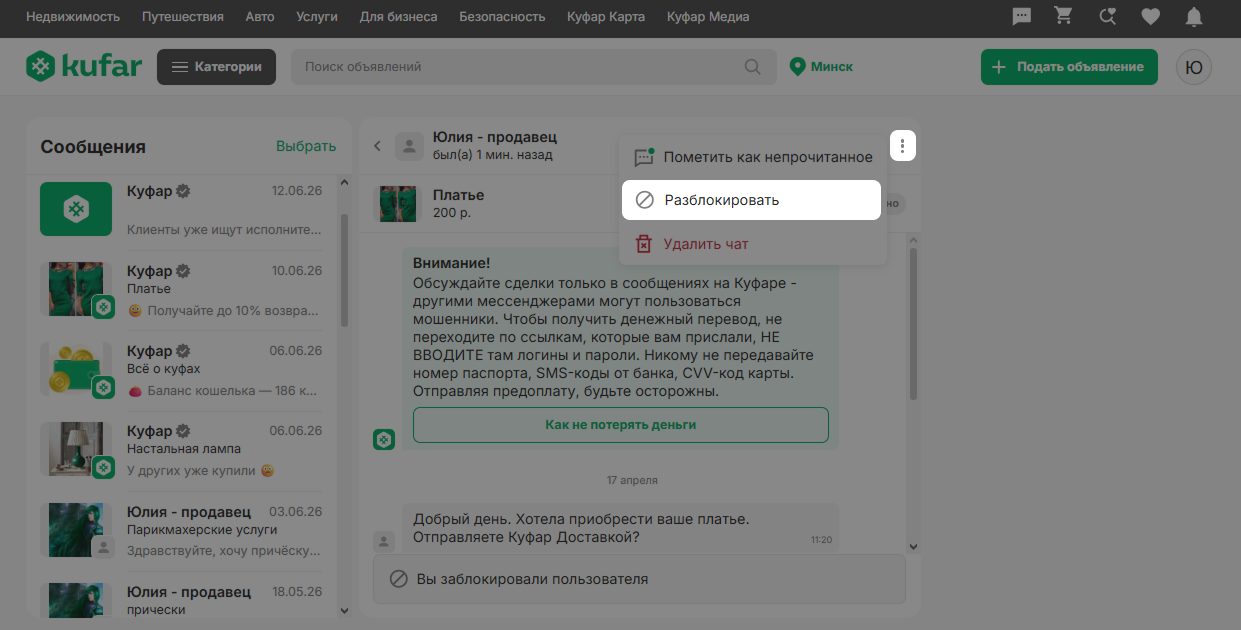Click the Kufar badge beside warning message
The height and width of the screenshot is (630, 1241).
pyautogui.click(x=384, y=439)
